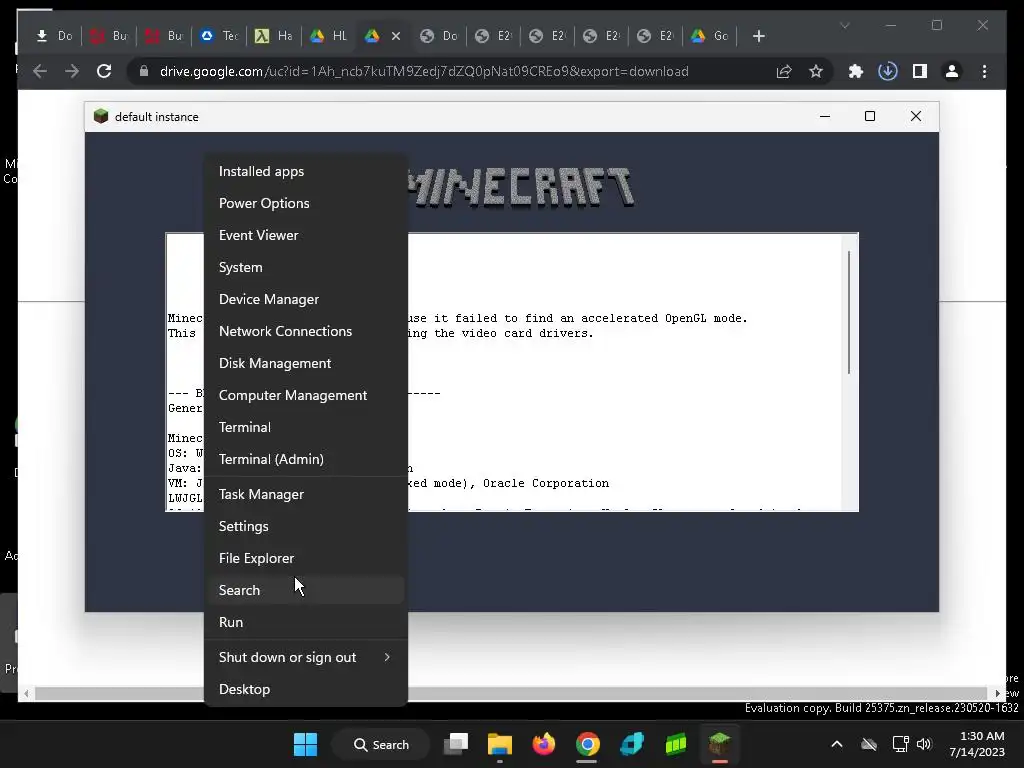Viewport: 1024px width, 768px height.
Task: Toggle Chrome side panel icon
Action: click(920, 71)
